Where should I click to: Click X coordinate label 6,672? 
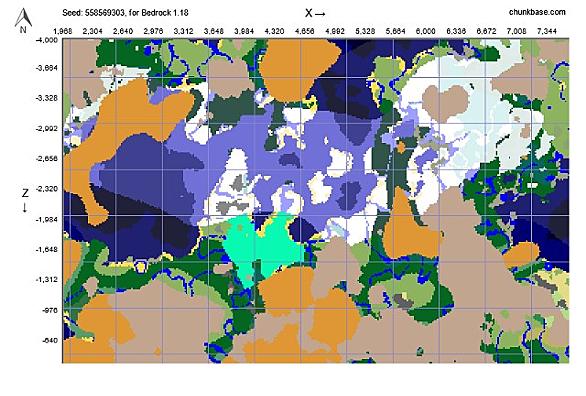[x=486, y=31]
